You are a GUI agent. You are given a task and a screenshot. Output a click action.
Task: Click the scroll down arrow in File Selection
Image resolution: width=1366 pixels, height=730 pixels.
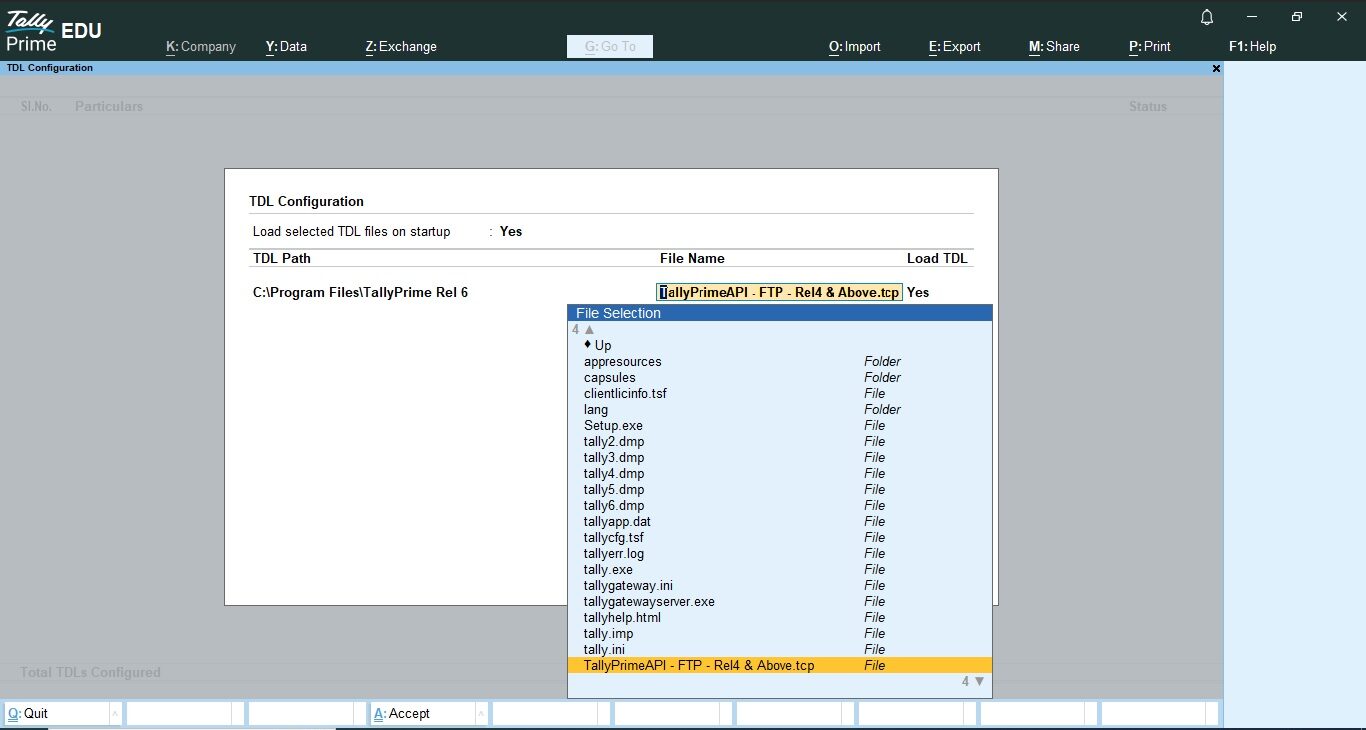(979, 681)
